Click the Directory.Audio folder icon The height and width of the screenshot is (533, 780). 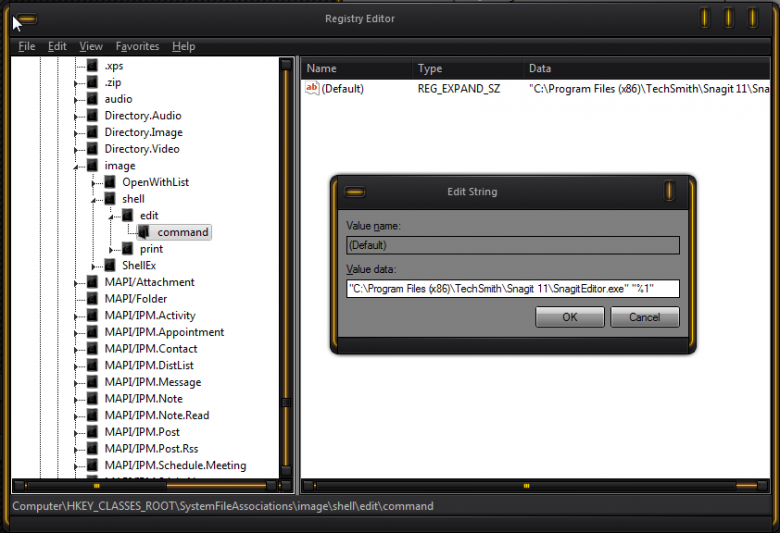[93, 115]
